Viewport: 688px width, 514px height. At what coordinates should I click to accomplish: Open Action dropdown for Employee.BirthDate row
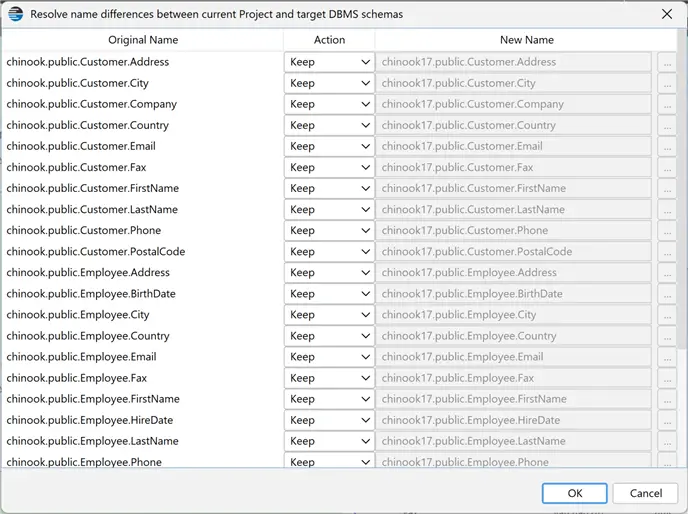click(329, 294)
